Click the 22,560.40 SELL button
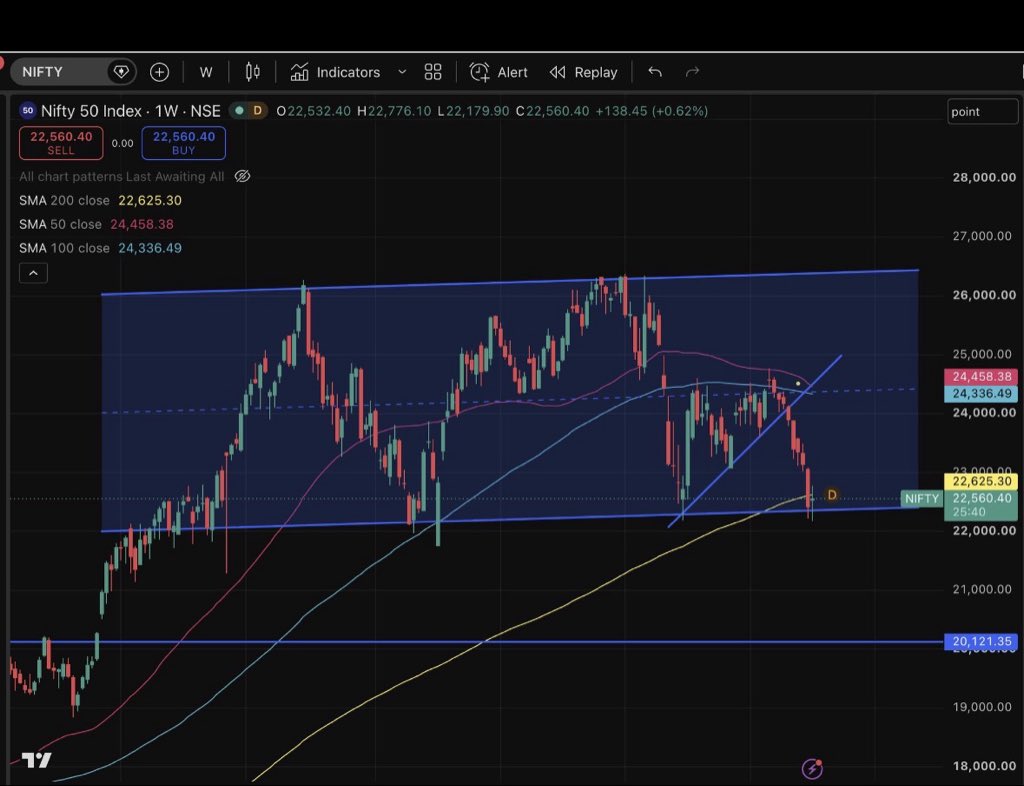The image size is (1024, 786). (61, 143)
